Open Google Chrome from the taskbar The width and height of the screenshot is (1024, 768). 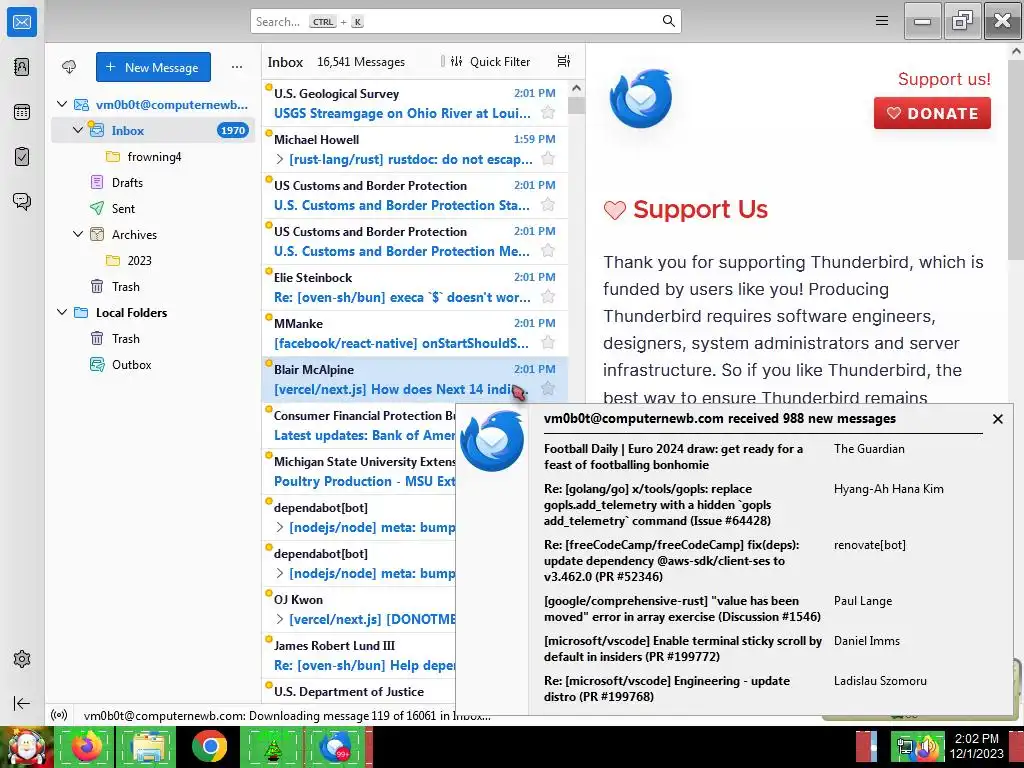click(209, 747)
